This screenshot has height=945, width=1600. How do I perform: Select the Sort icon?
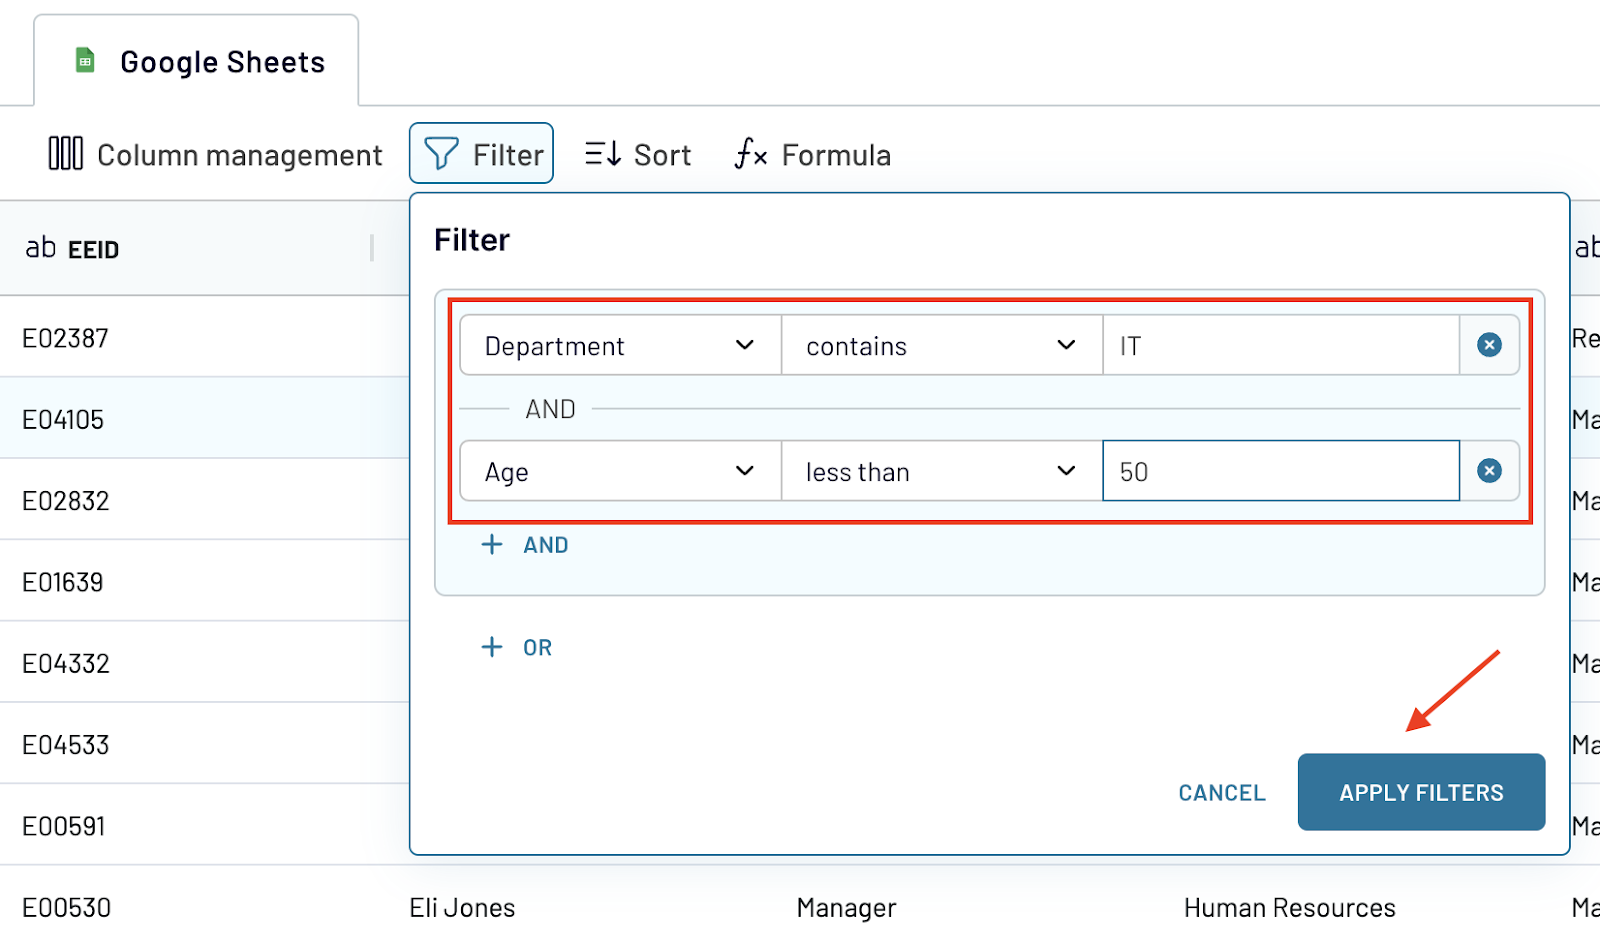tap(601, 153)
